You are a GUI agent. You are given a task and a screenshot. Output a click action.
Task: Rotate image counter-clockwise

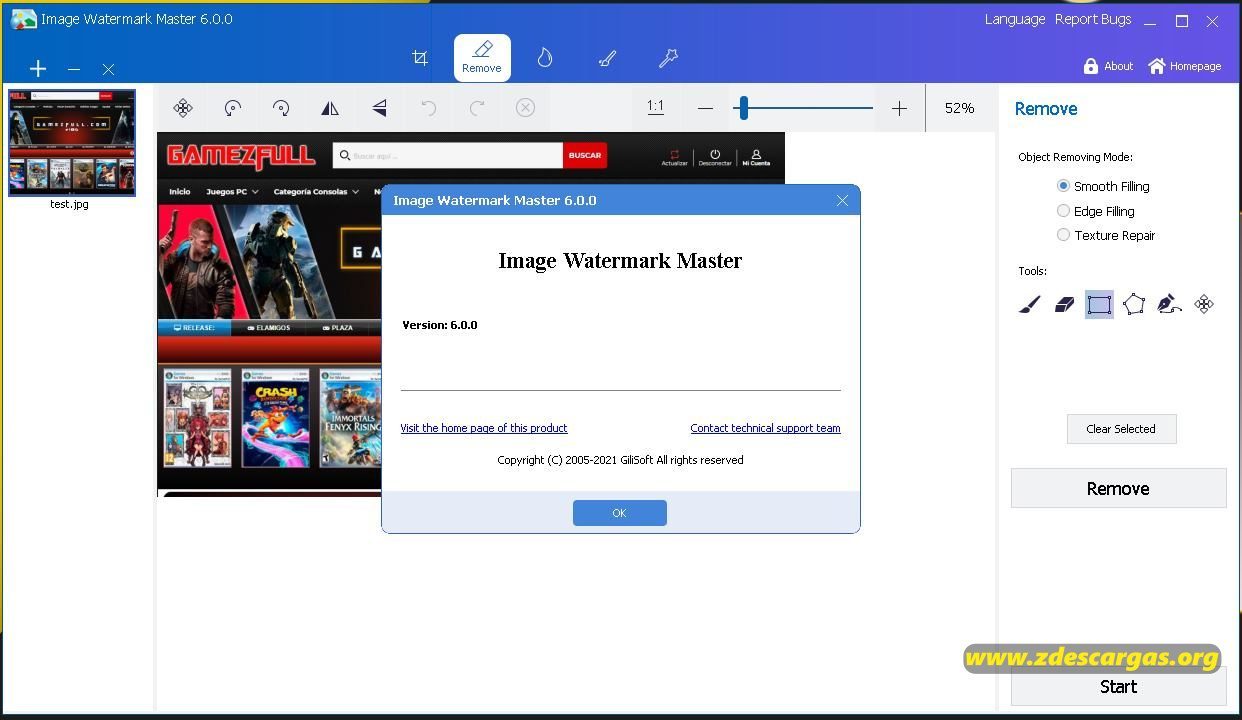click(x=233, y=108)
